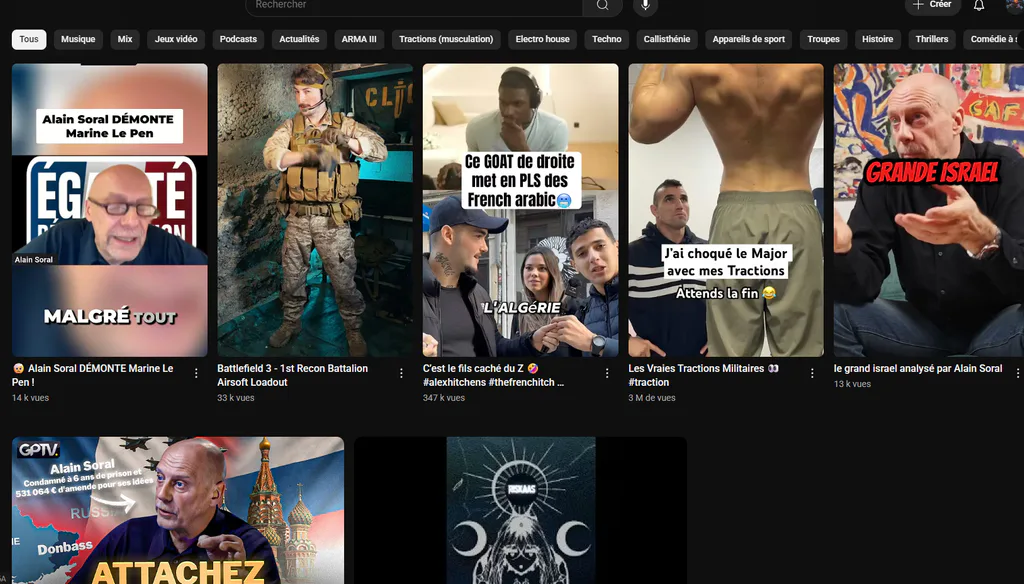Open the Battlefield 3 airsoft soldier thumbnail
The width and height of the screenshot is (1024, 584).
315,210
